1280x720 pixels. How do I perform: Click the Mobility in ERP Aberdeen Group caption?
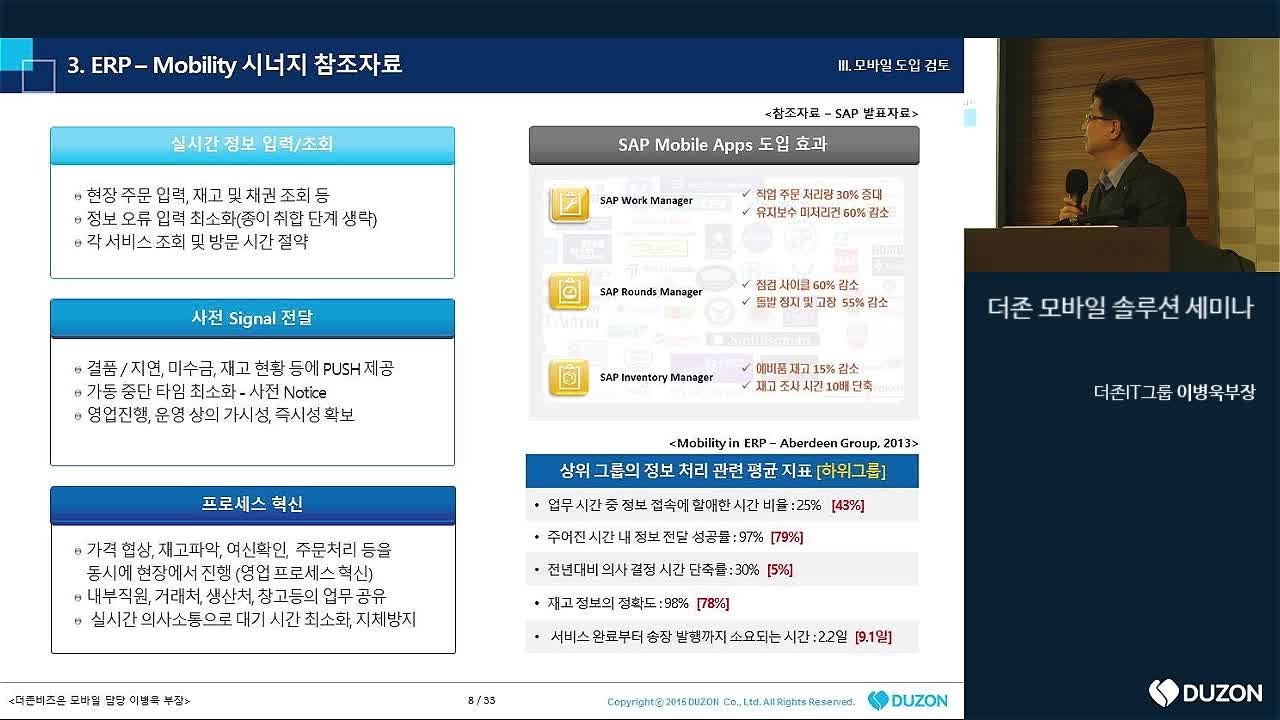click(793, 443)
